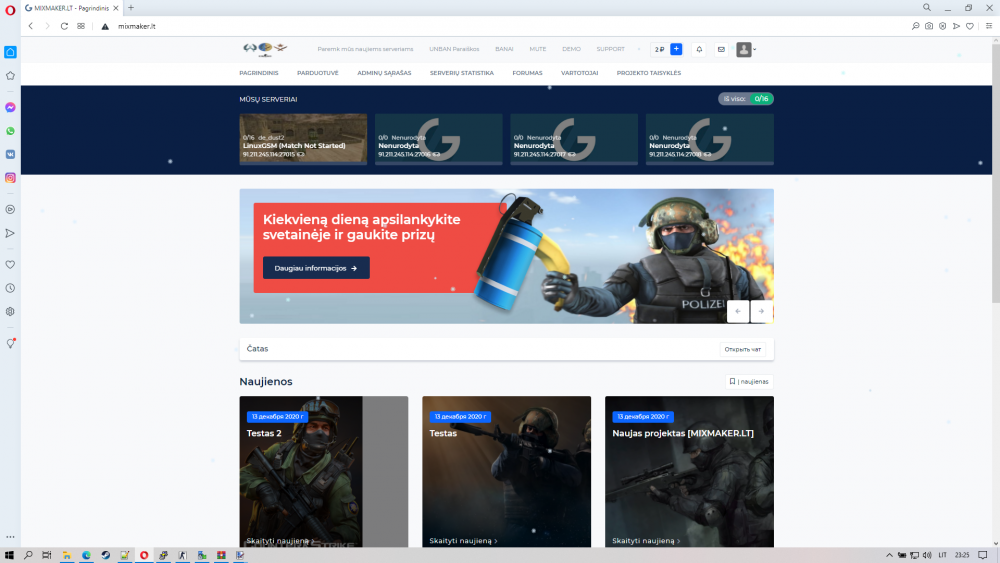
Task: Open zoom find-in-page icon in toolbar
Action: click(x=915, y=26)
